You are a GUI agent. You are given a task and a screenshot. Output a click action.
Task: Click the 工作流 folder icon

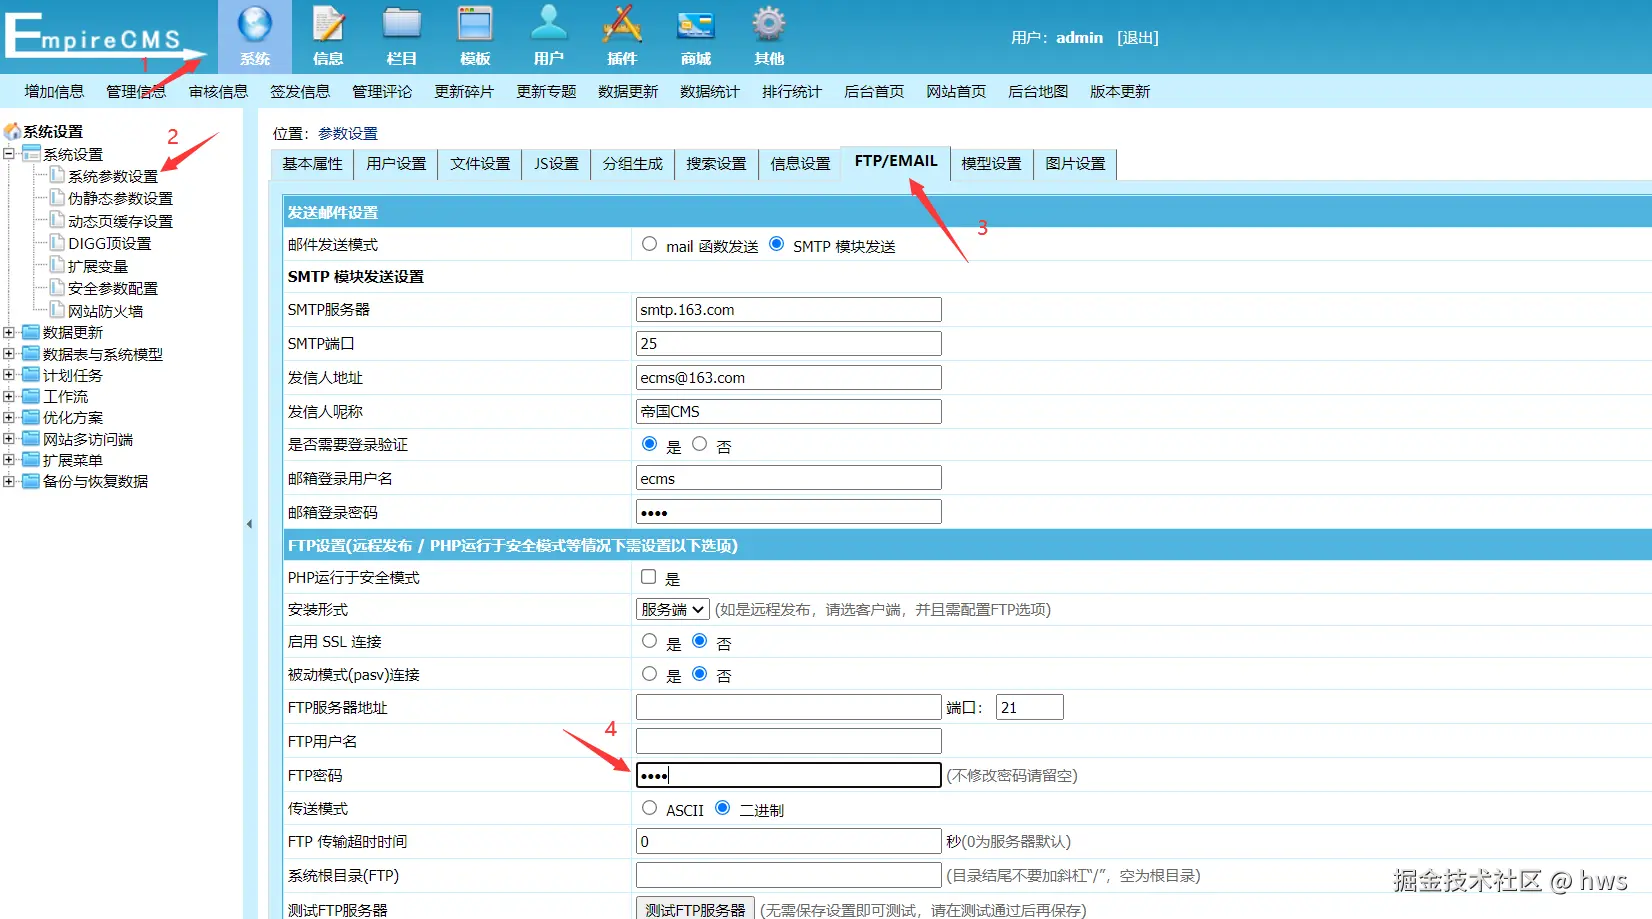31,396
